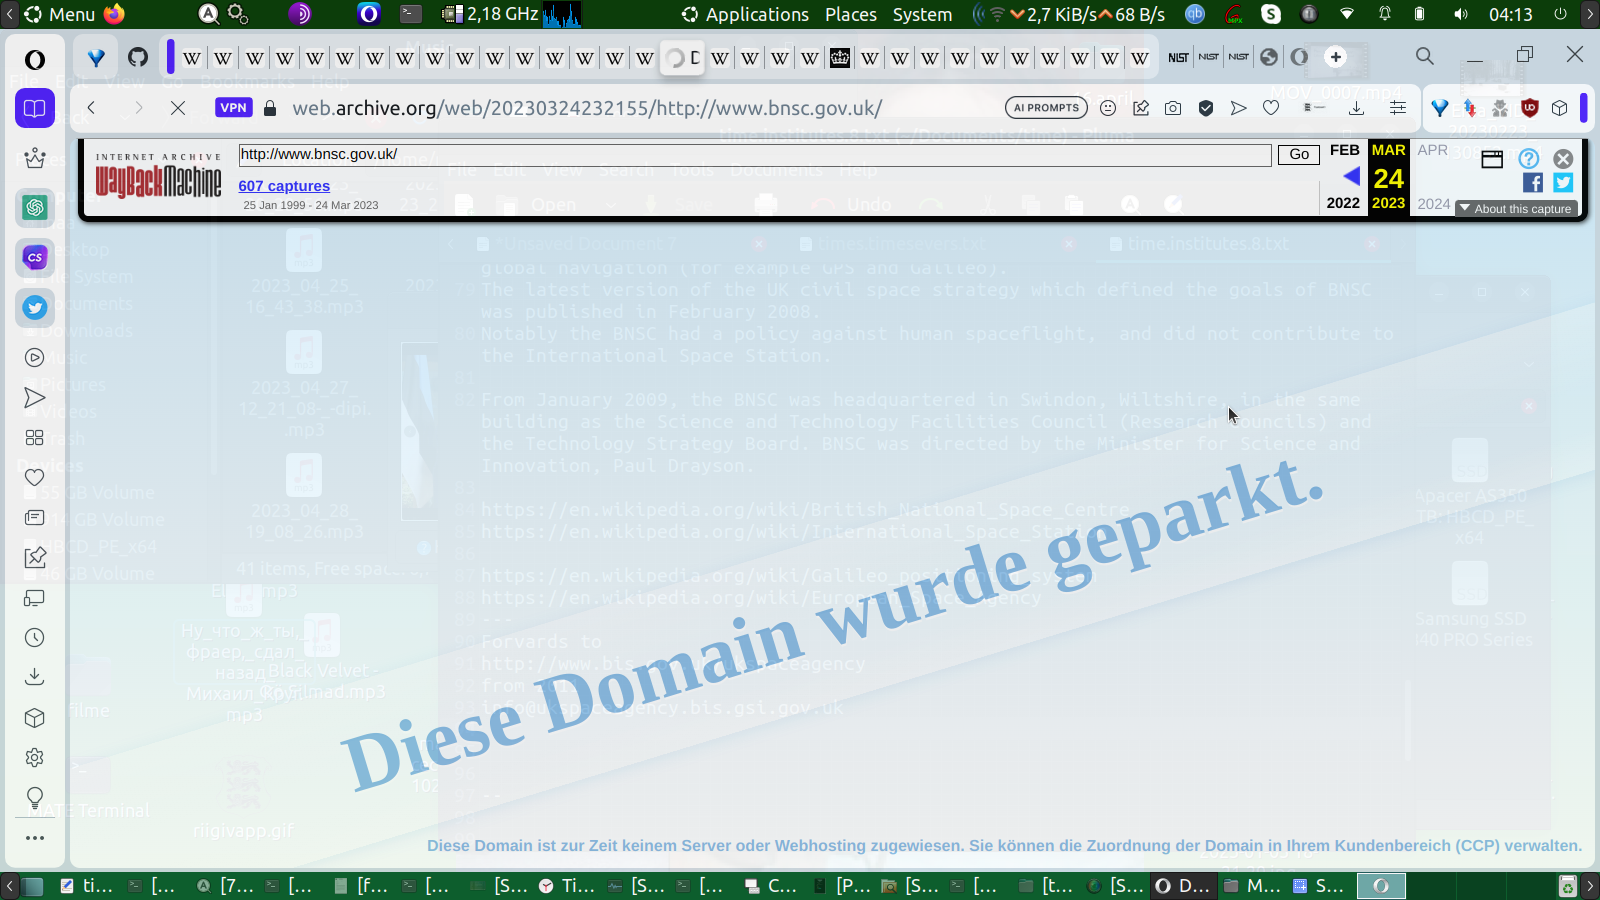Stop loading the page with the X button
1600x900 pixels.
tap(178, 108)
